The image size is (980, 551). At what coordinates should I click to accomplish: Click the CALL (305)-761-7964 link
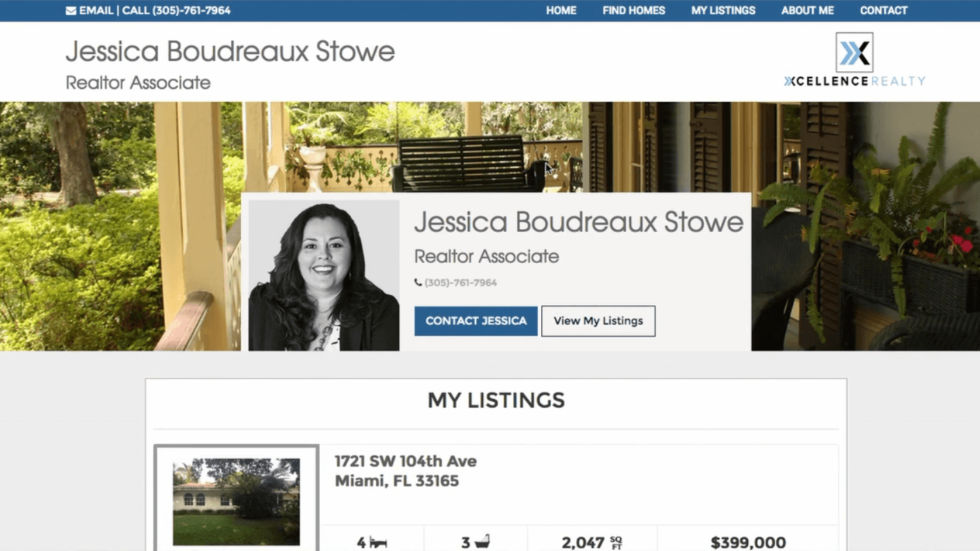coord(176,11)
